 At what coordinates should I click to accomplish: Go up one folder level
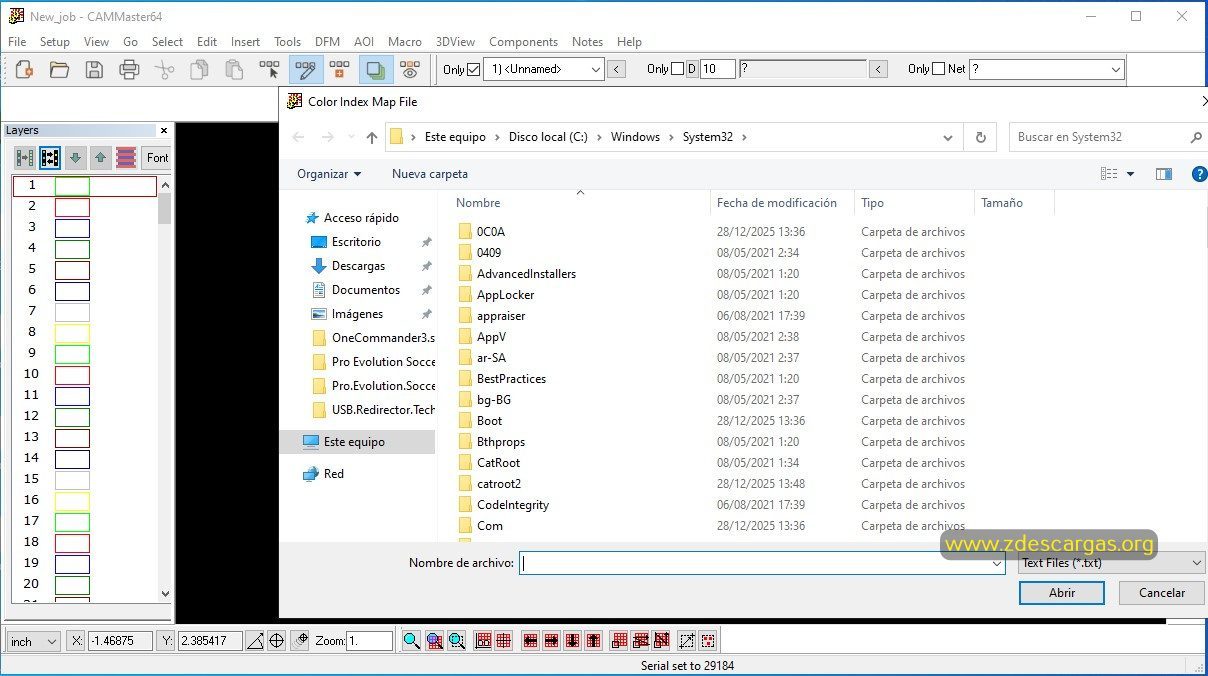372,138
